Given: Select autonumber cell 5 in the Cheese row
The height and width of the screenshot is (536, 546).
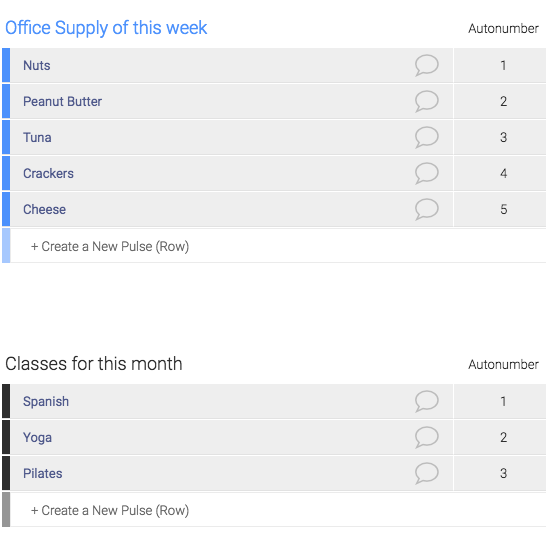Looking at the screenshot, I should point(500,209).
